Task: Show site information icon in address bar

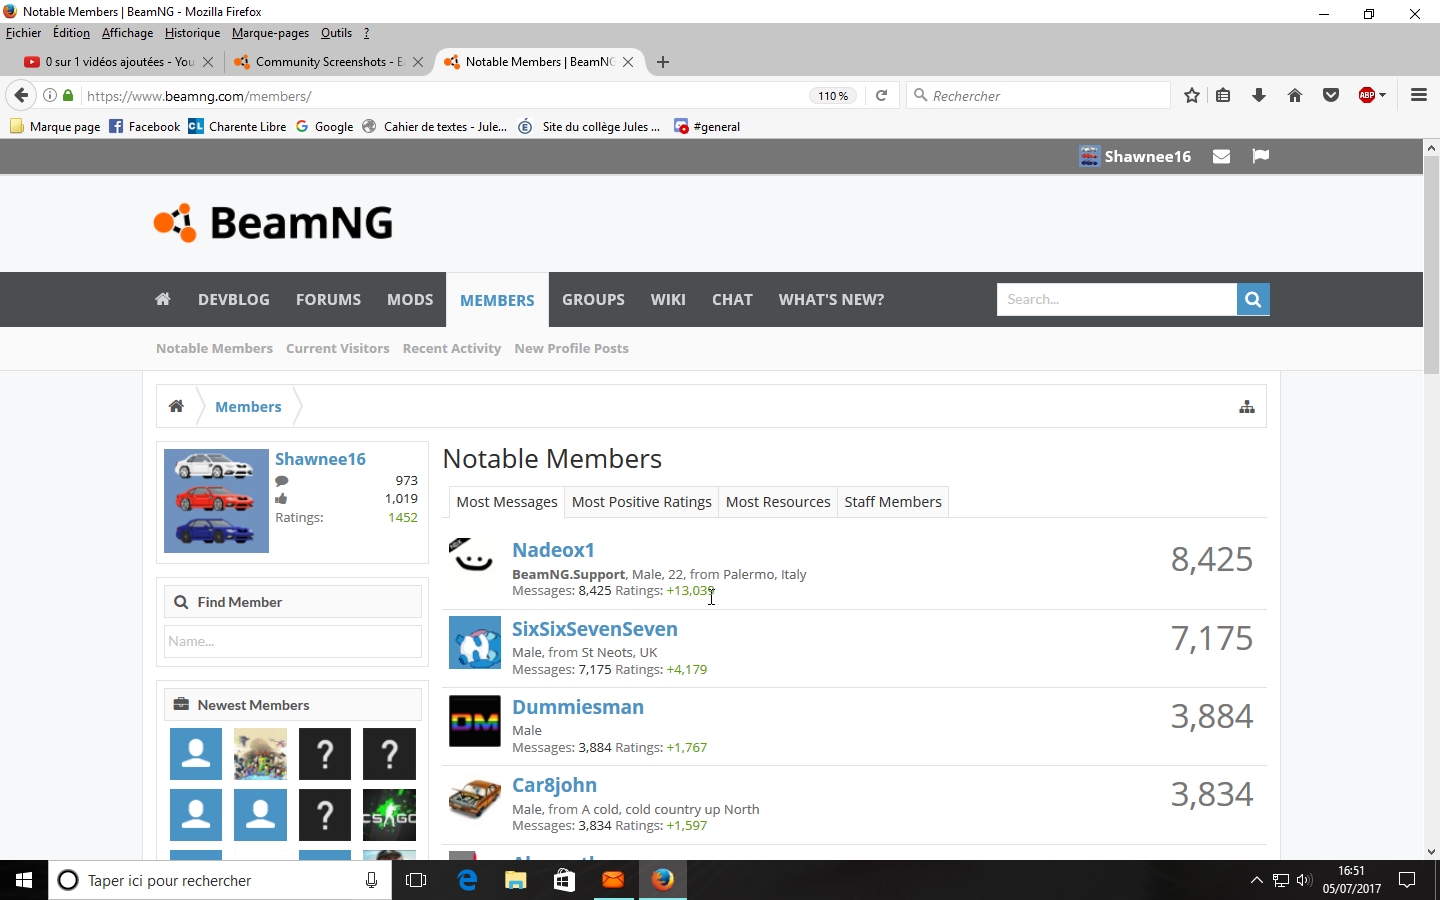Action: (x=49, y=96)
